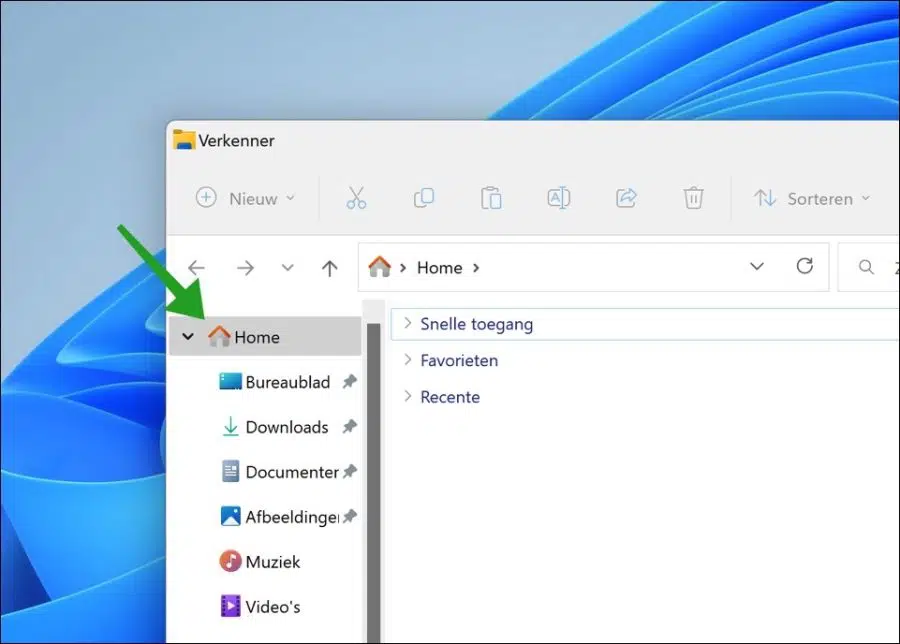Go forward with the right arrow

(x=245, y=267)
